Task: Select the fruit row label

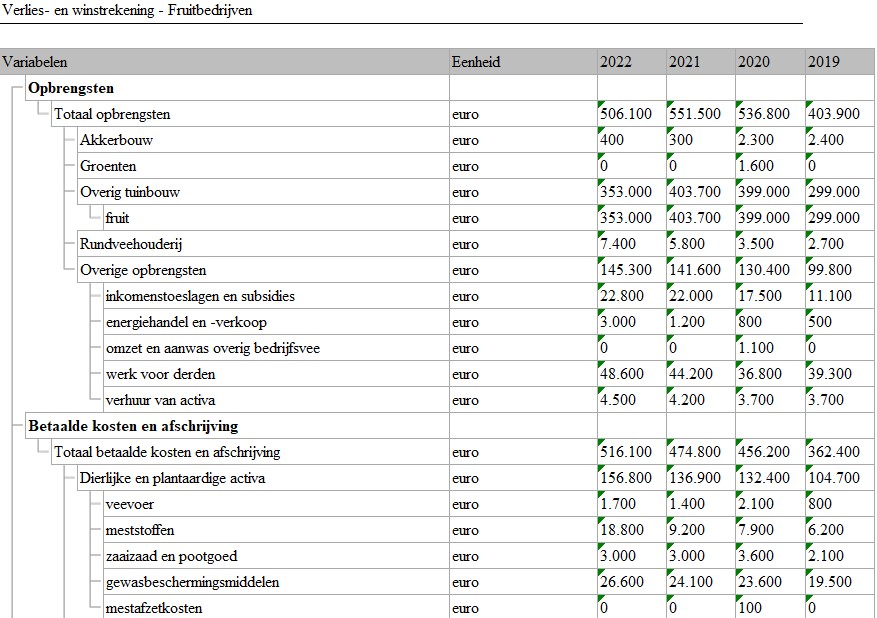Action: [117, 218]
